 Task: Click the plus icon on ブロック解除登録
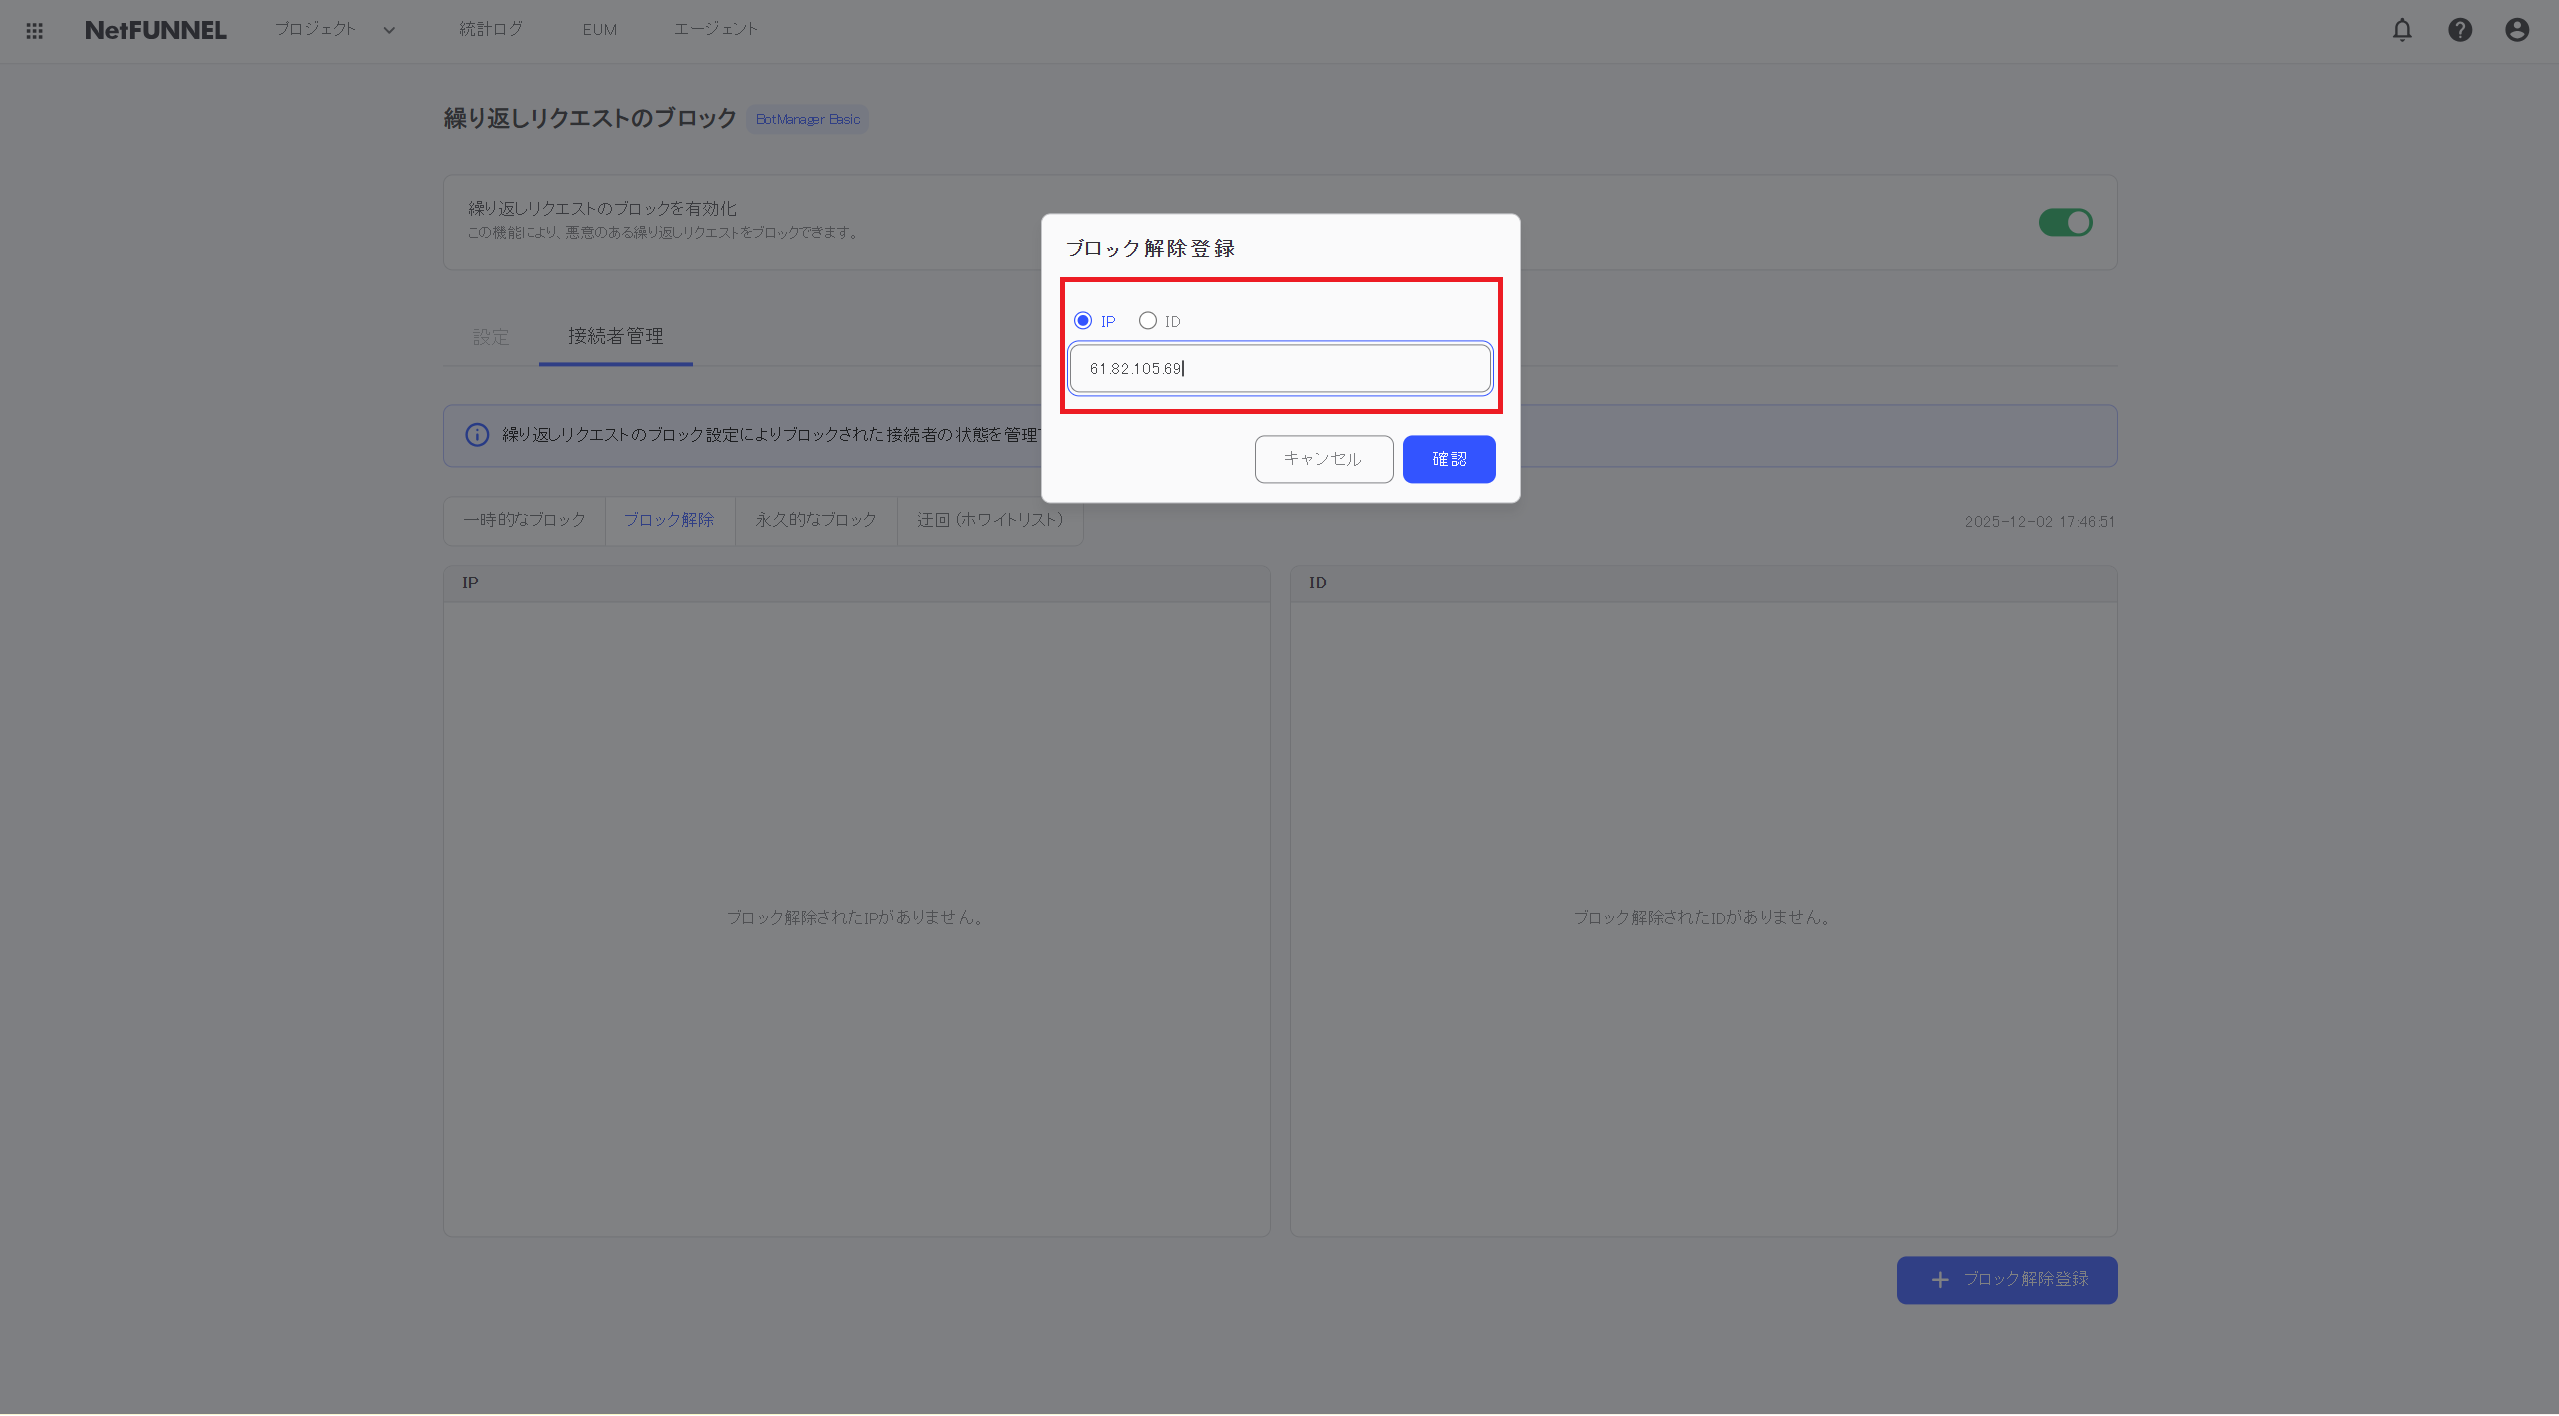[1938, 1279]
